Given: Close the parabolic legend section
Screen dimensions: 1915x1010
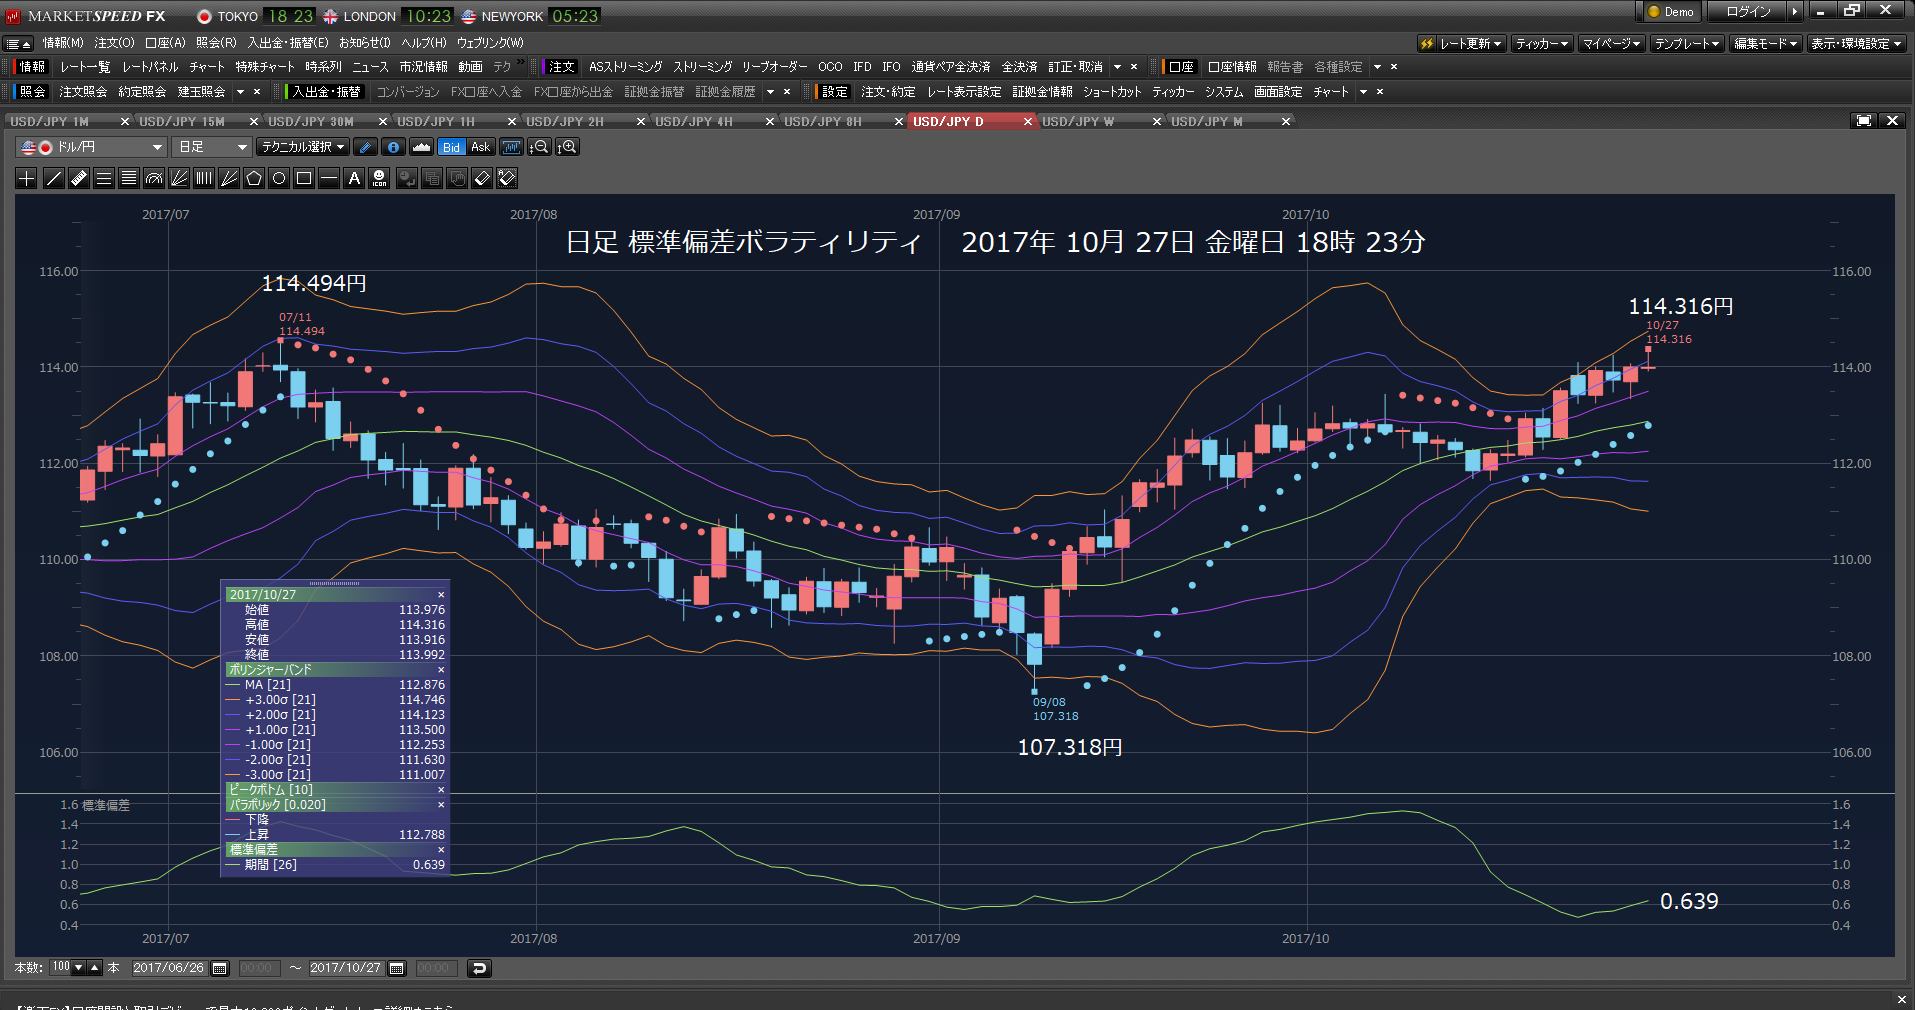Looking at the screenshot, I should [x=441, y=805].
